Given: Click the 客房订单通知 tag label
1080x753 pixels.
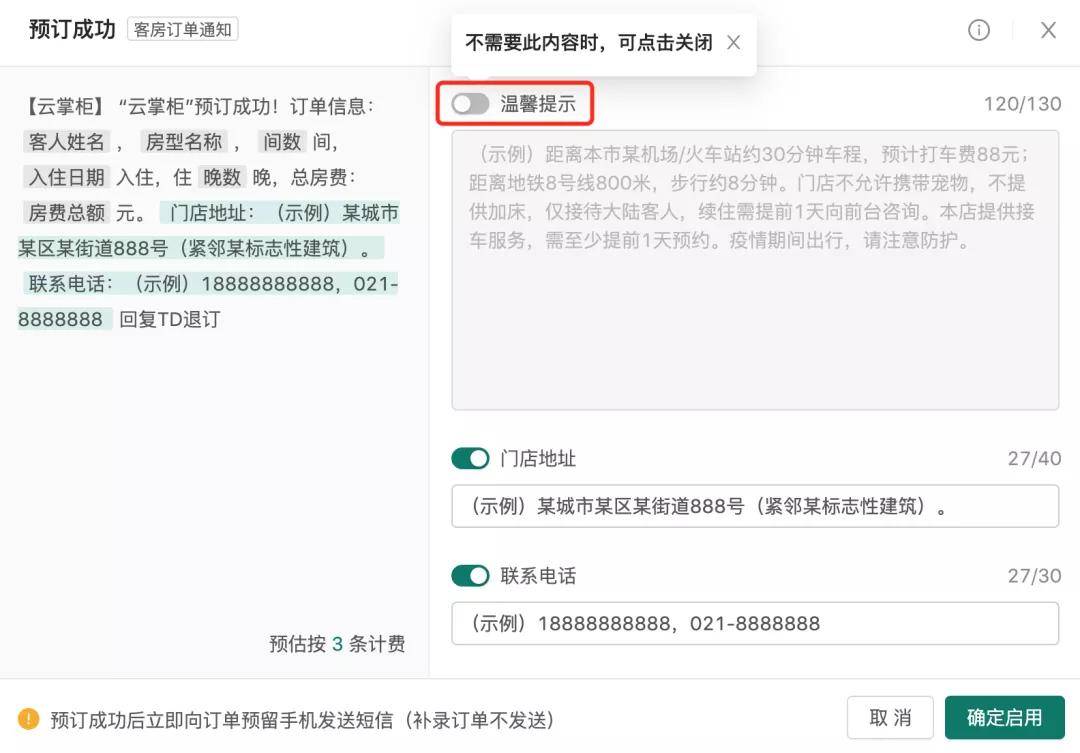Looking at the screenshot, I should pos(183,30).
